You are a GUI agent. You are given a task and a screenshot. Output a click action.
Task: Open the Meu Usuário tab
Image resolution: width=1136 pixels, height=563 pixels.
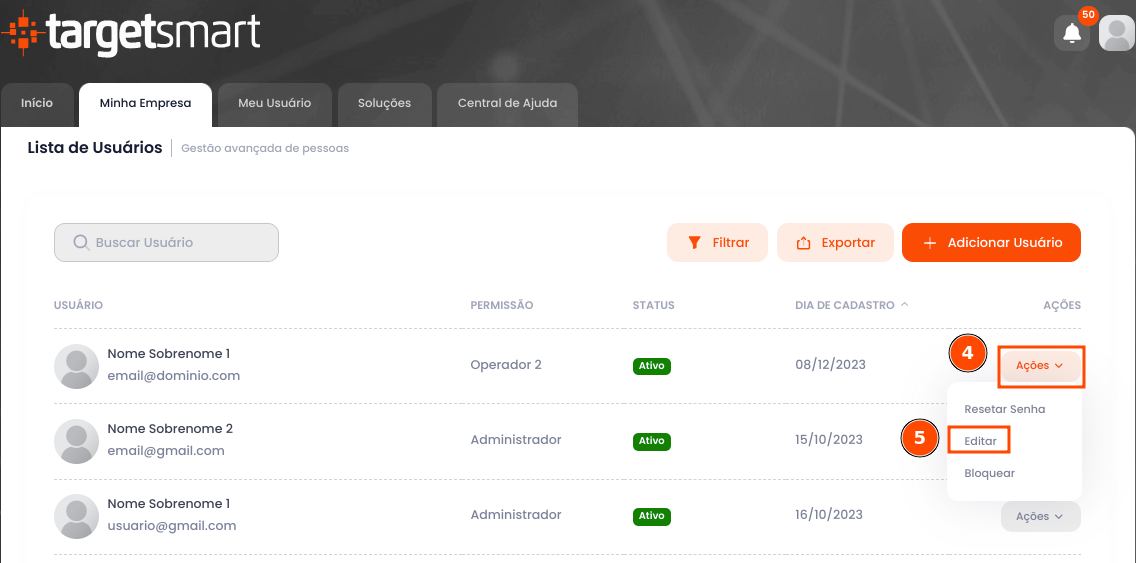(274, 104)
